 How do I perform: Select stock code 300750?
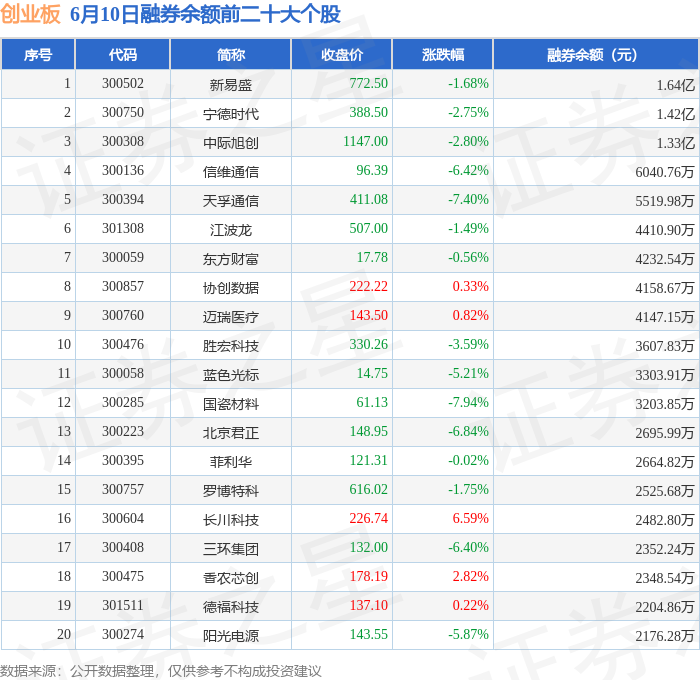(123, 112)
